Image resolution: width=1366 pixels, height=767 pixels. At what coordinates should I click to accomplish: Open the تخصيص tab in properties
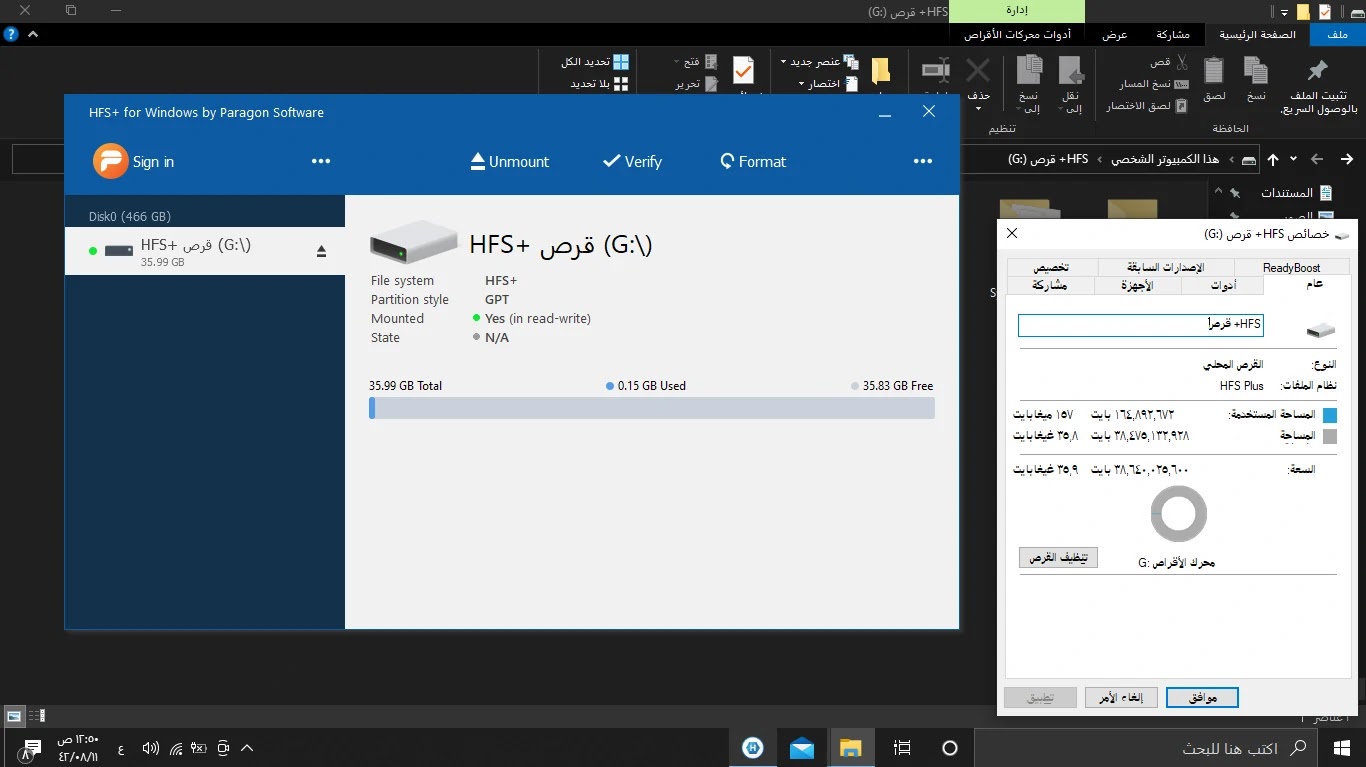(x=1052, y=267)
